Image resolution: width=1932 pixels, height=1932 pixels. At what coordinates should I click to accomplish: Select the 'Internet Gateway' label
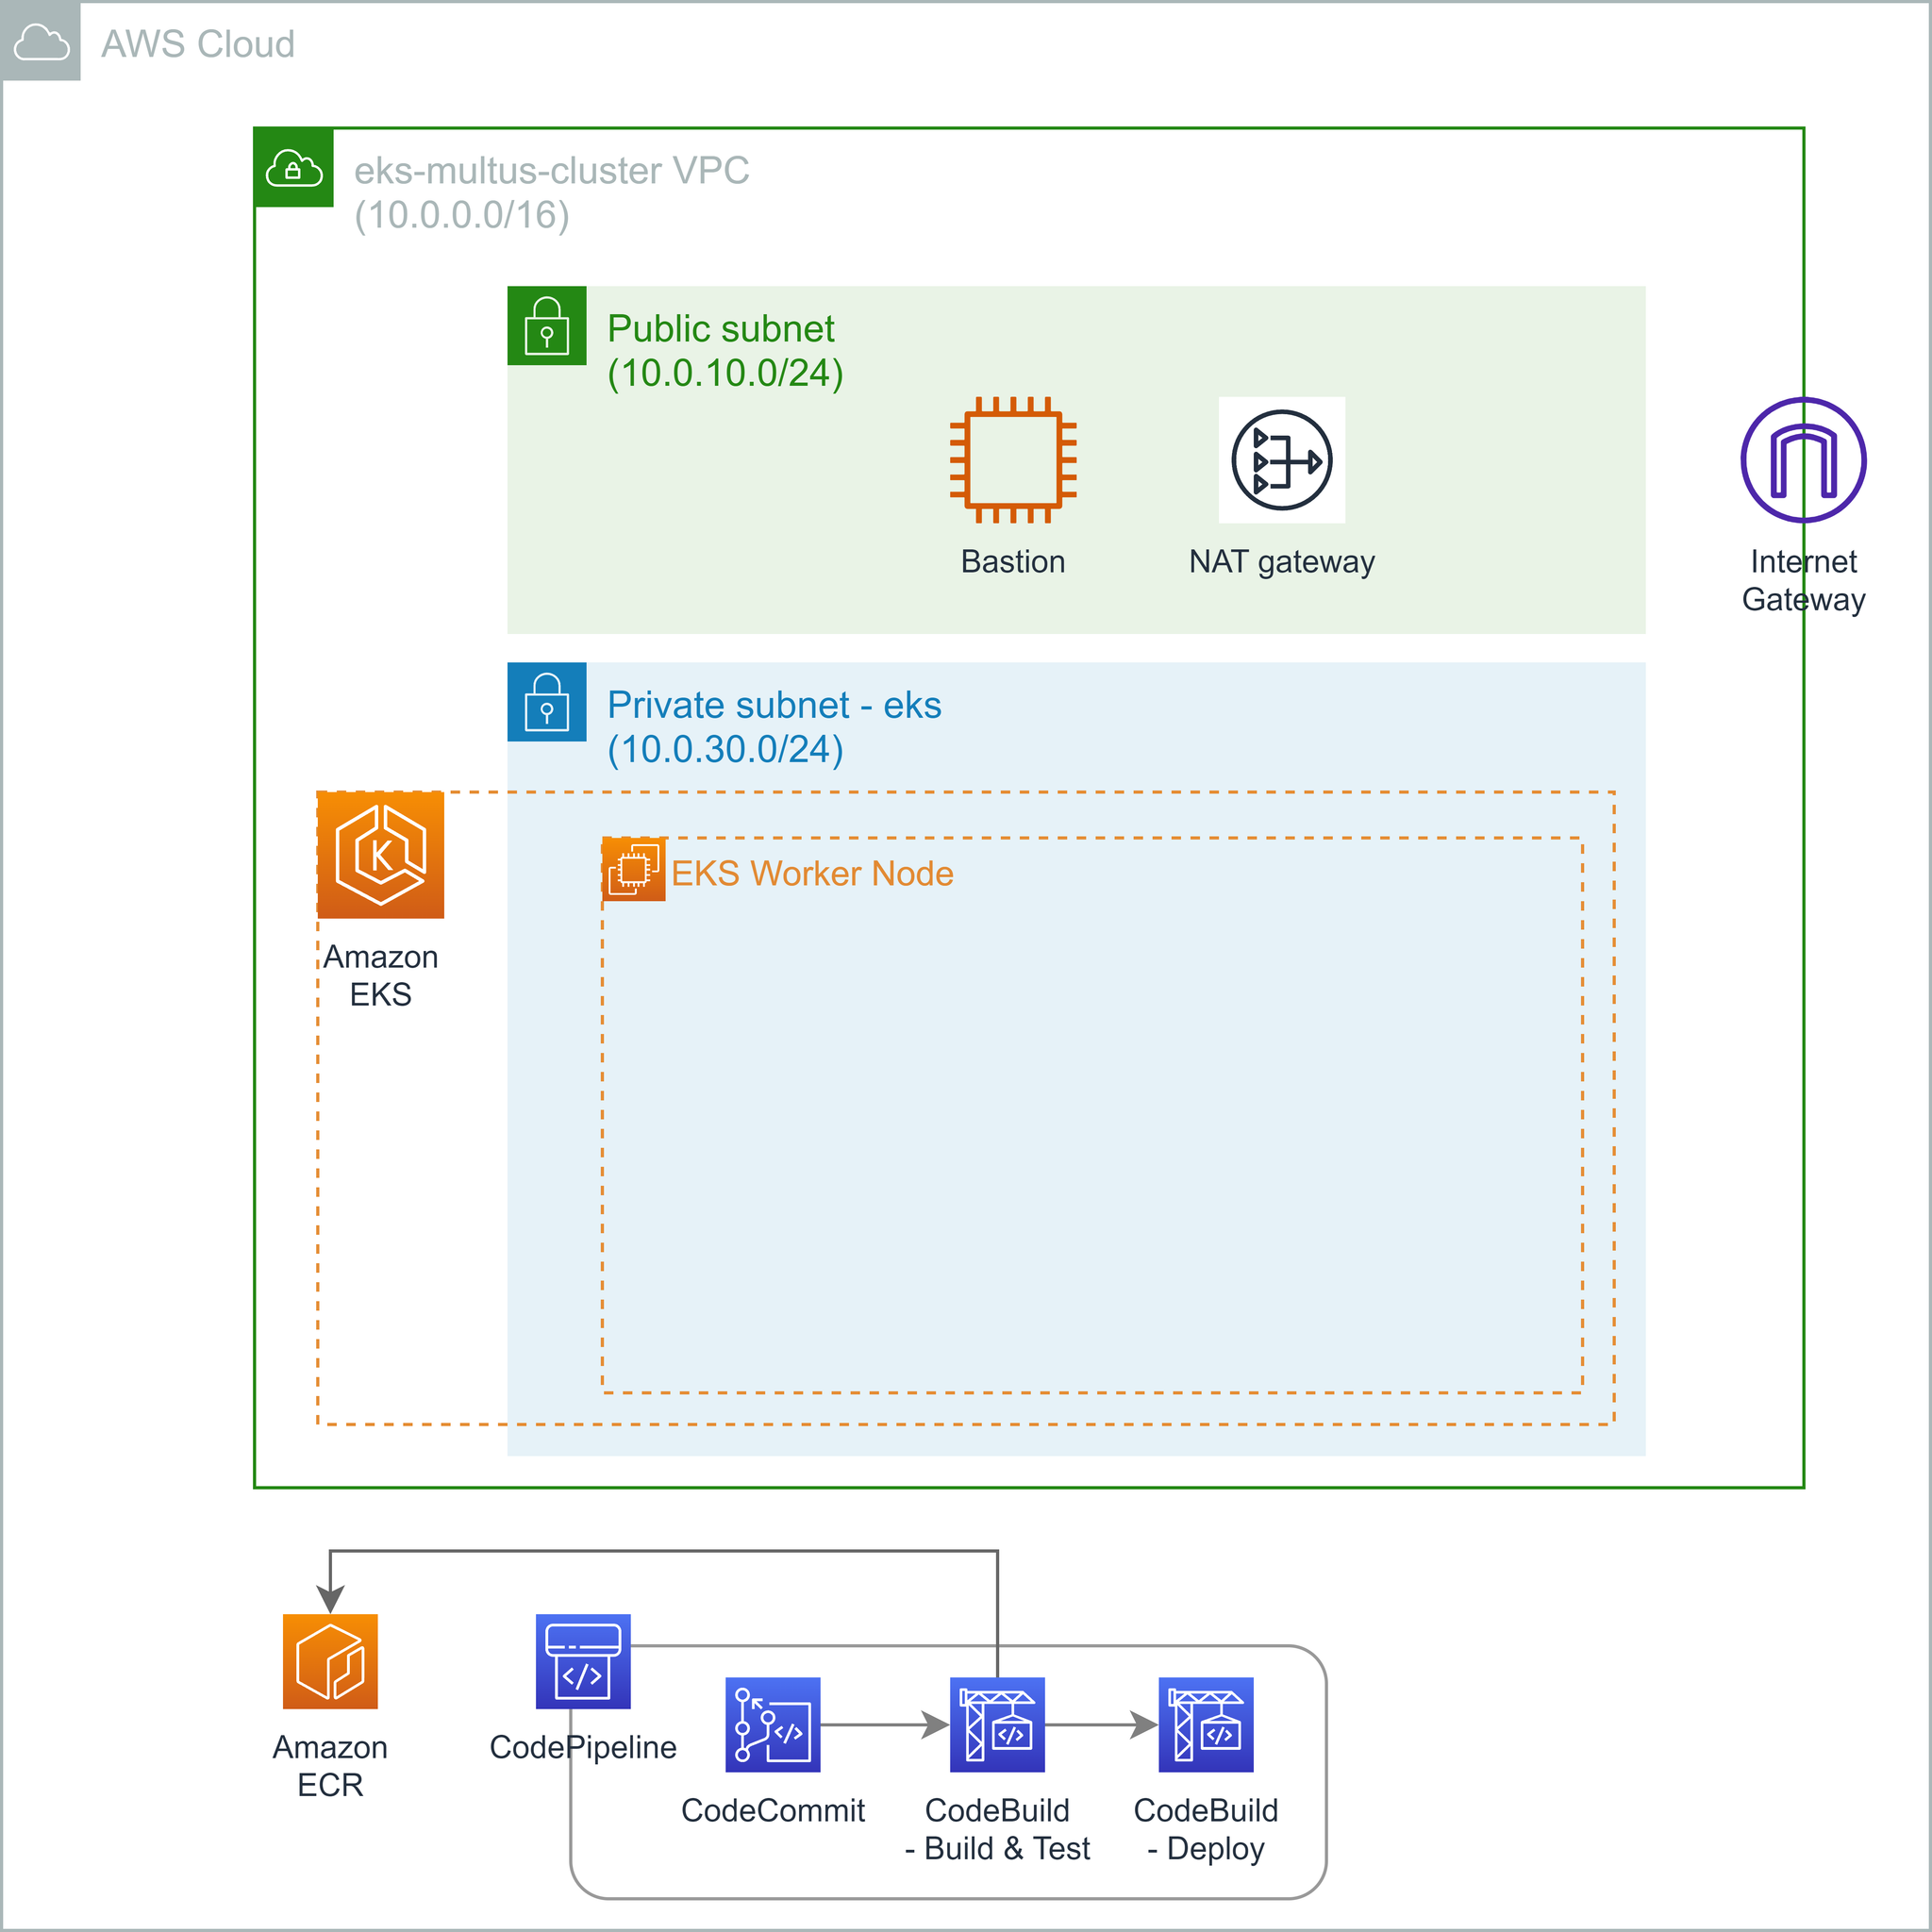pyautogui.click(x=1803, y=580)
